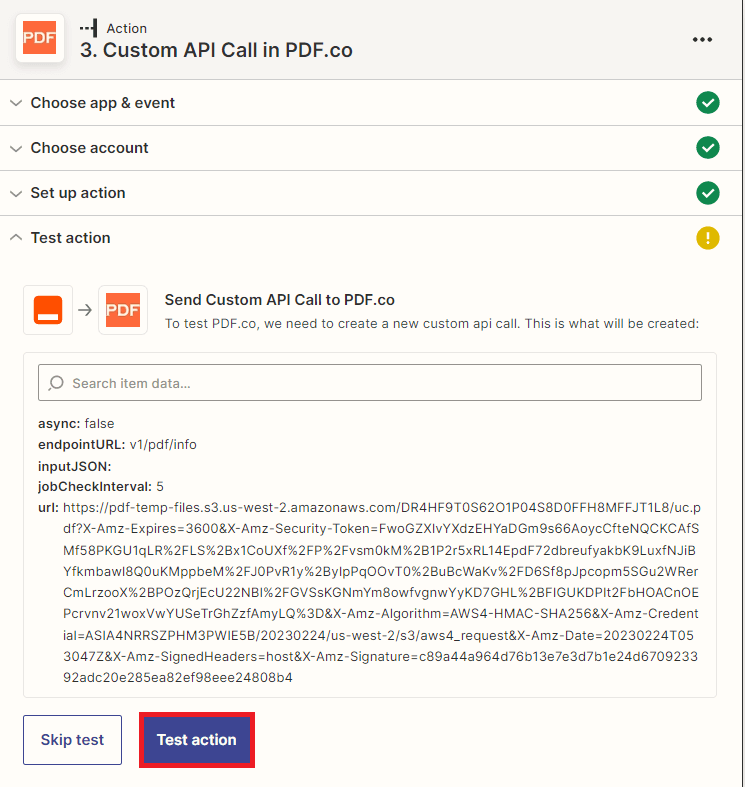The image size is (745, 787).
Task: Click the jobCheckInterval data row
Action: pyautogui.click(x=100, y=487)
